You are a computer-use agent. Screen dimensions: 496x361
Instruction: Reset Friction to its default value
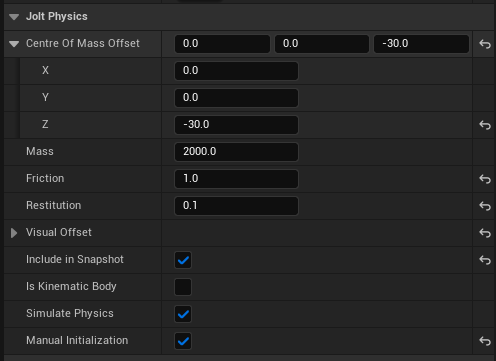coord(485,179)
